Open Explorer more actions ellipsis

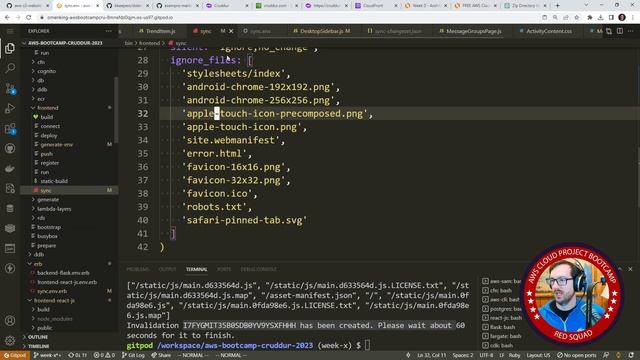click(x=109, y=31)
